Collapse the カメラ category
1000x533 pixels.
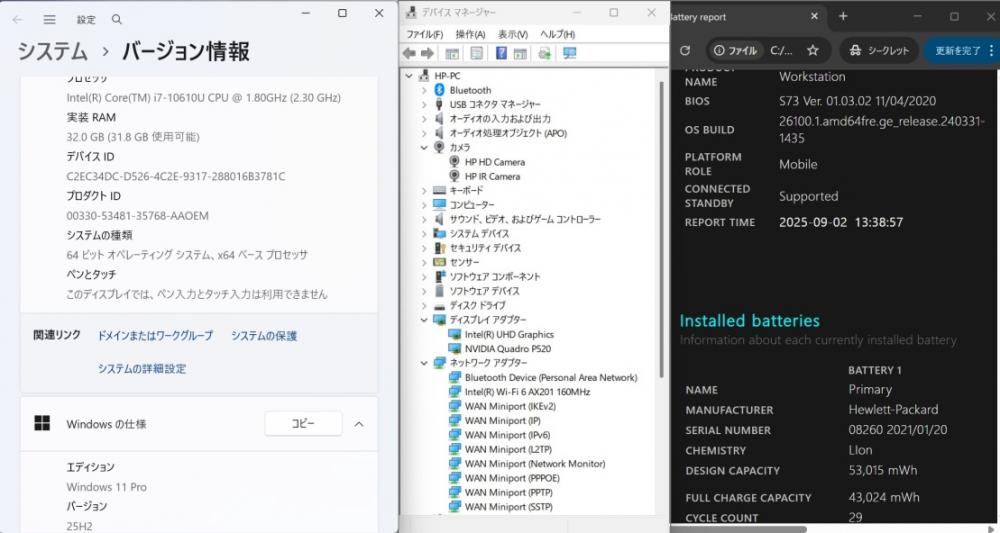click(424, 147)
